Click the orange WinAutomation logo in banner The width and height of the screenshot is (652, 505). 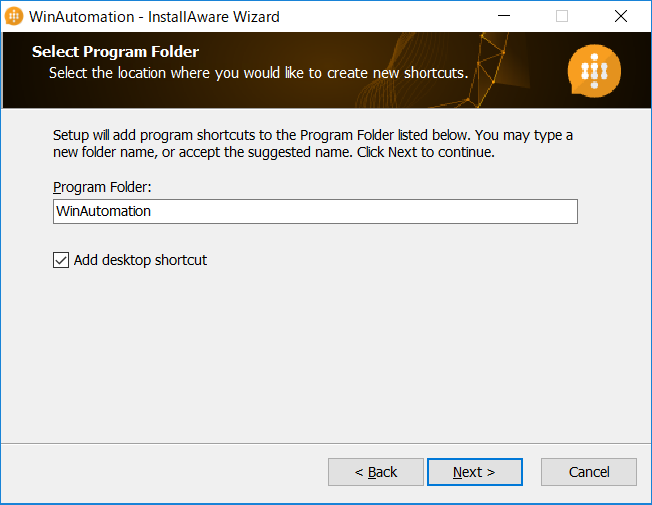tap(594, 71)
